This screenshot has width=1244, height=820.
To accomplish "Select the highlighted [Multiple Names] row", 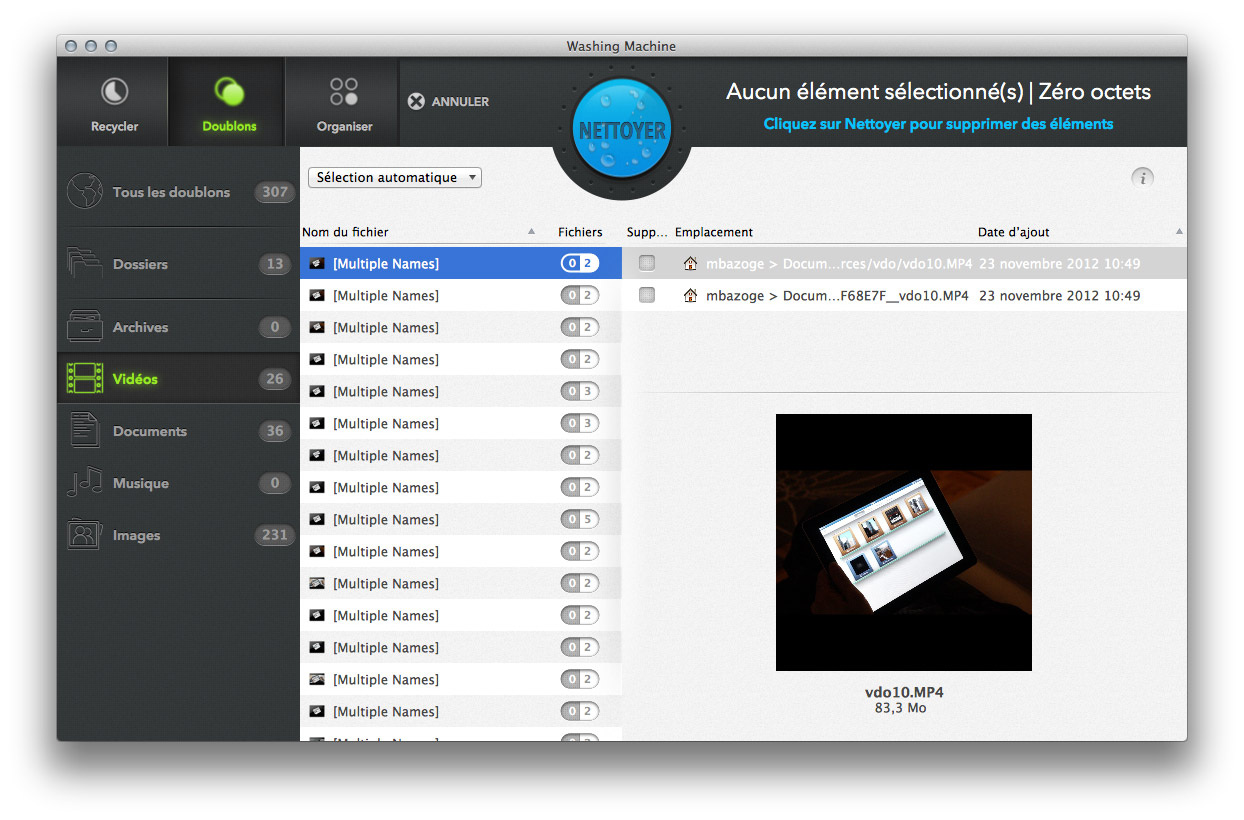I will click(x=461, y=264).
